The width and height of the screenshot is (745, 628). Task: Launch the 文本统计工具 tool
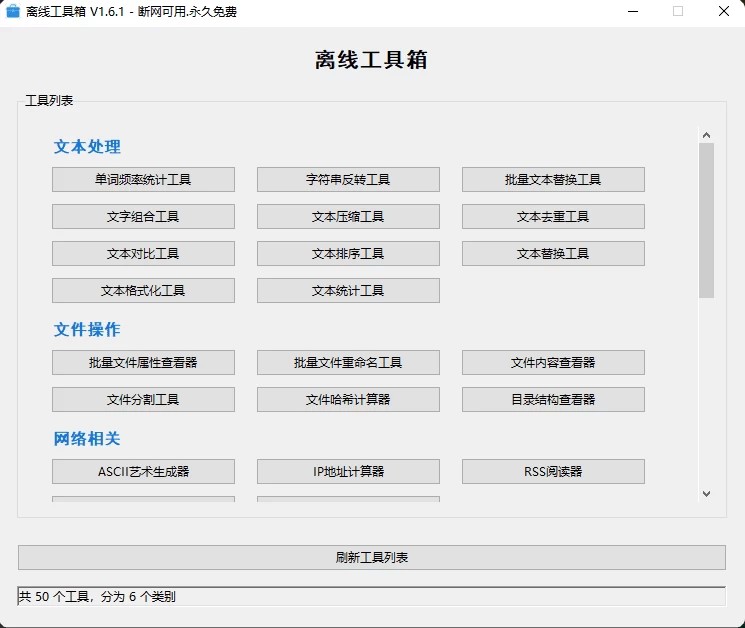coord(348,291)
